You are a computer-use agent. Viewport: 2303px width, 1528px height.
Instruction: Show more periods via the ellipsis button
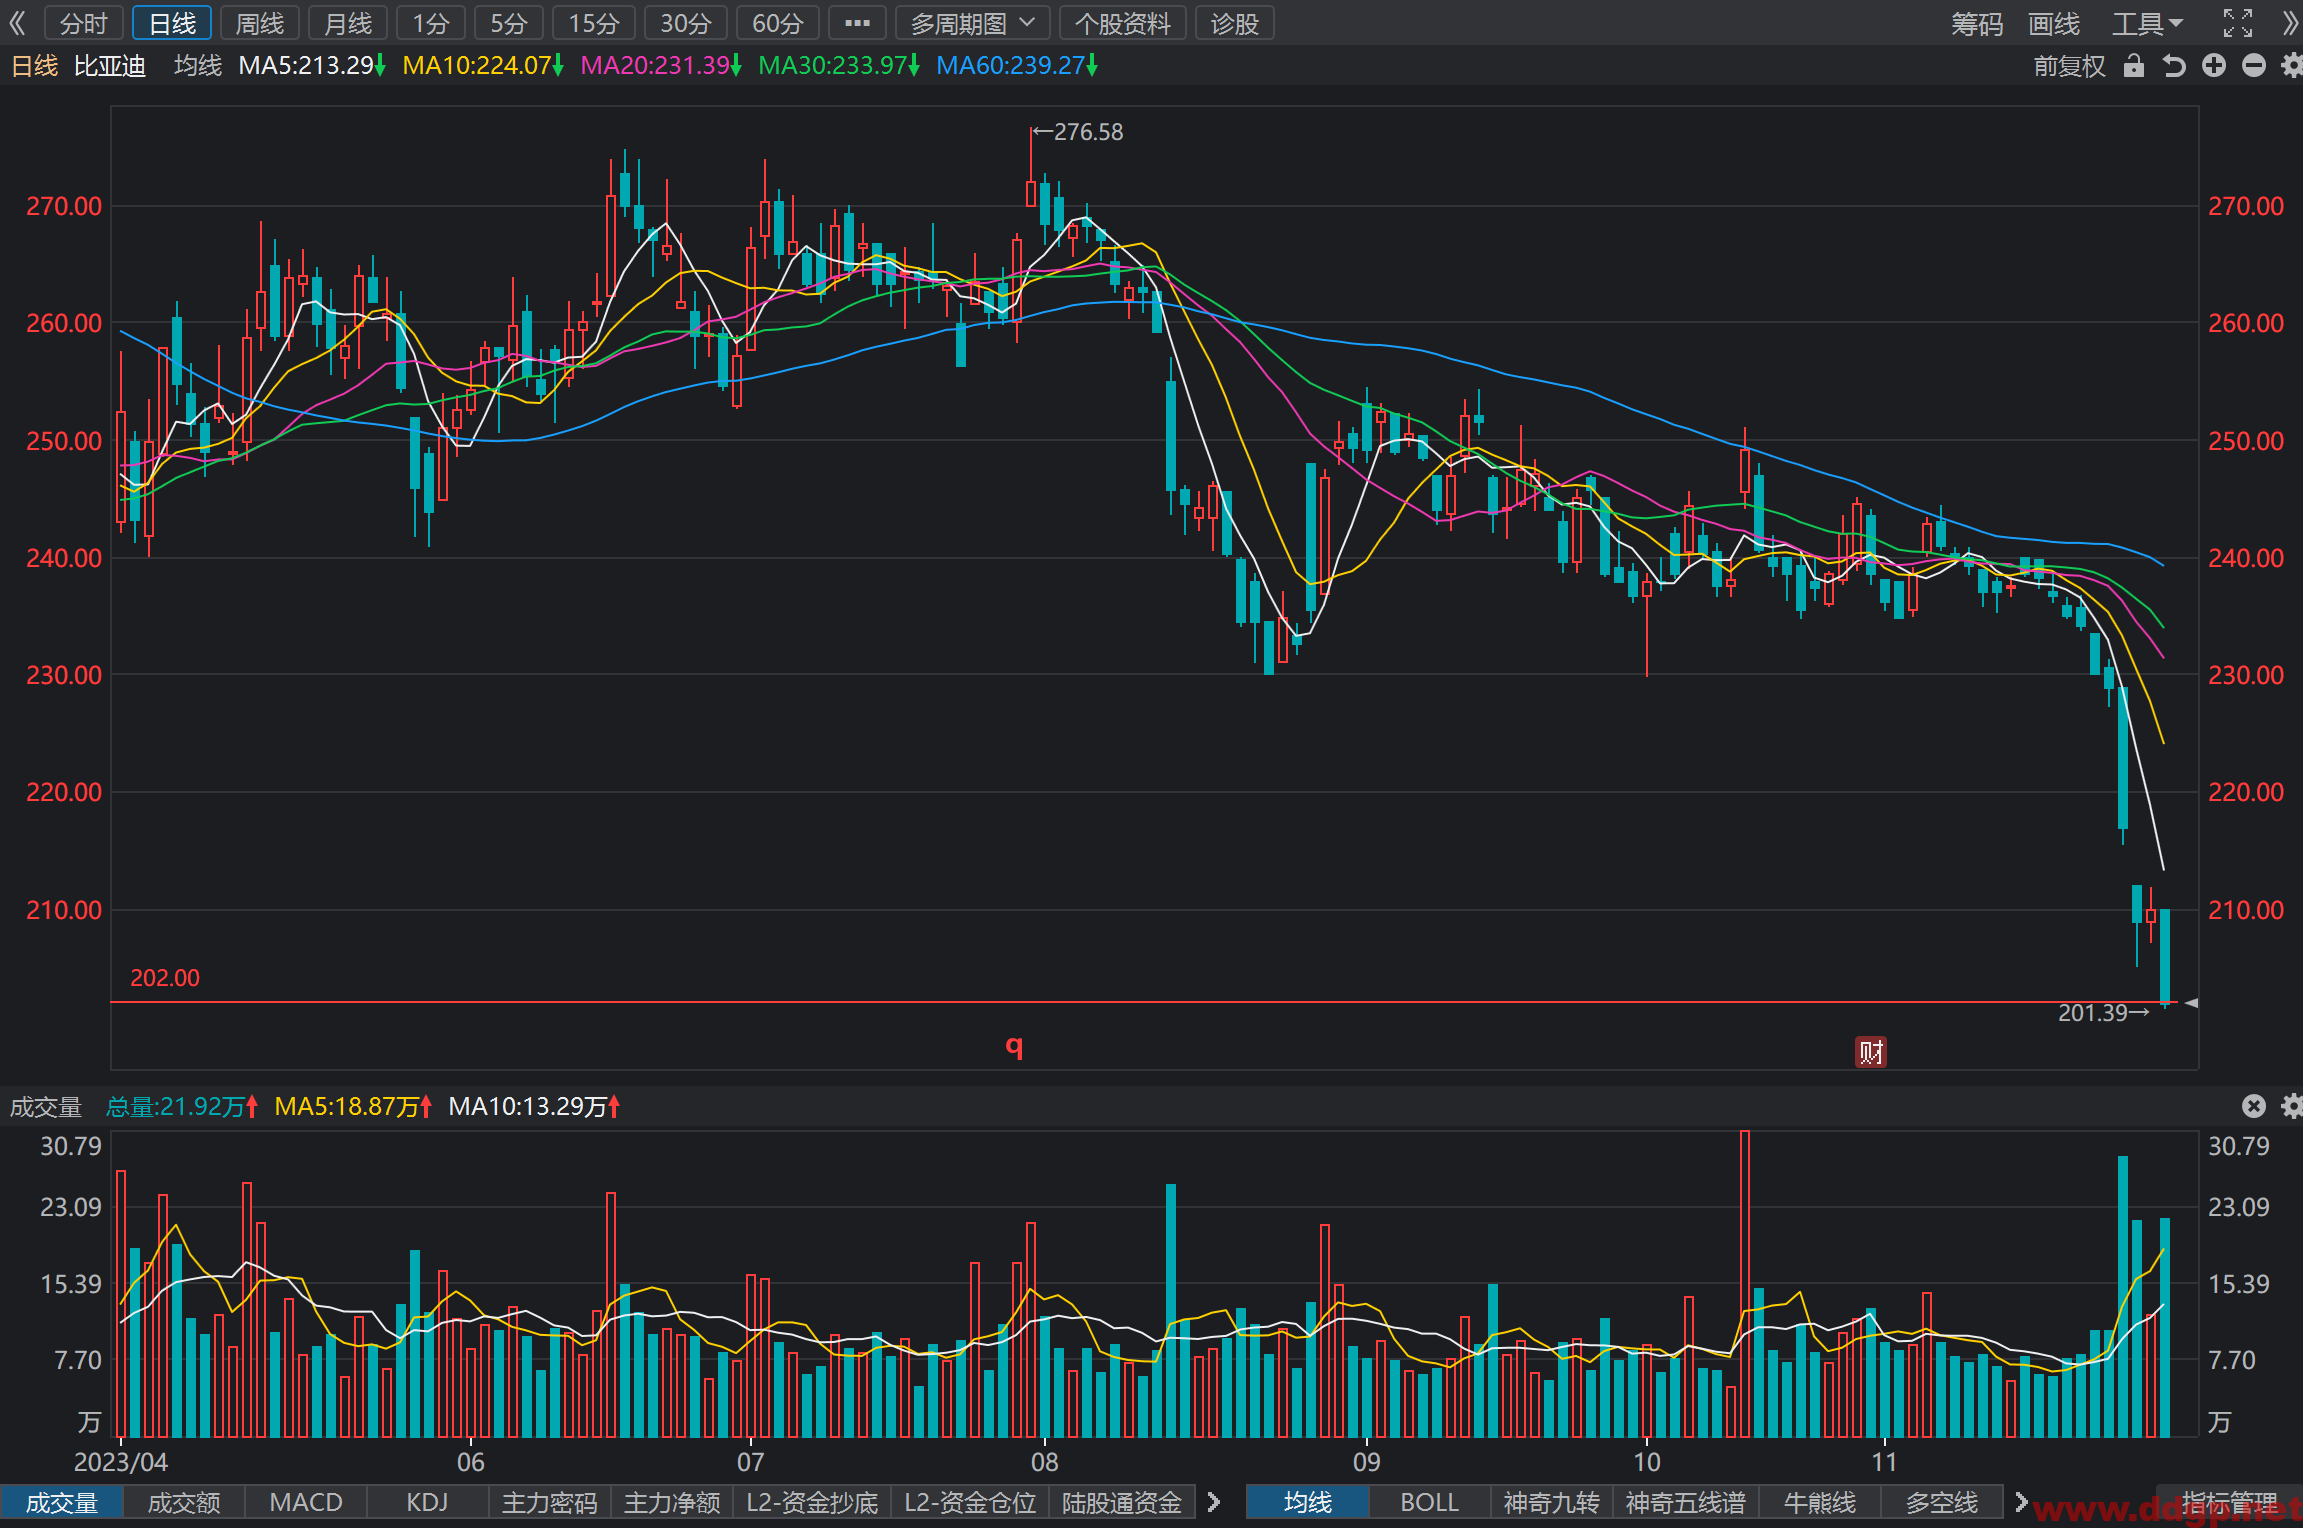[x=857, y=23]
